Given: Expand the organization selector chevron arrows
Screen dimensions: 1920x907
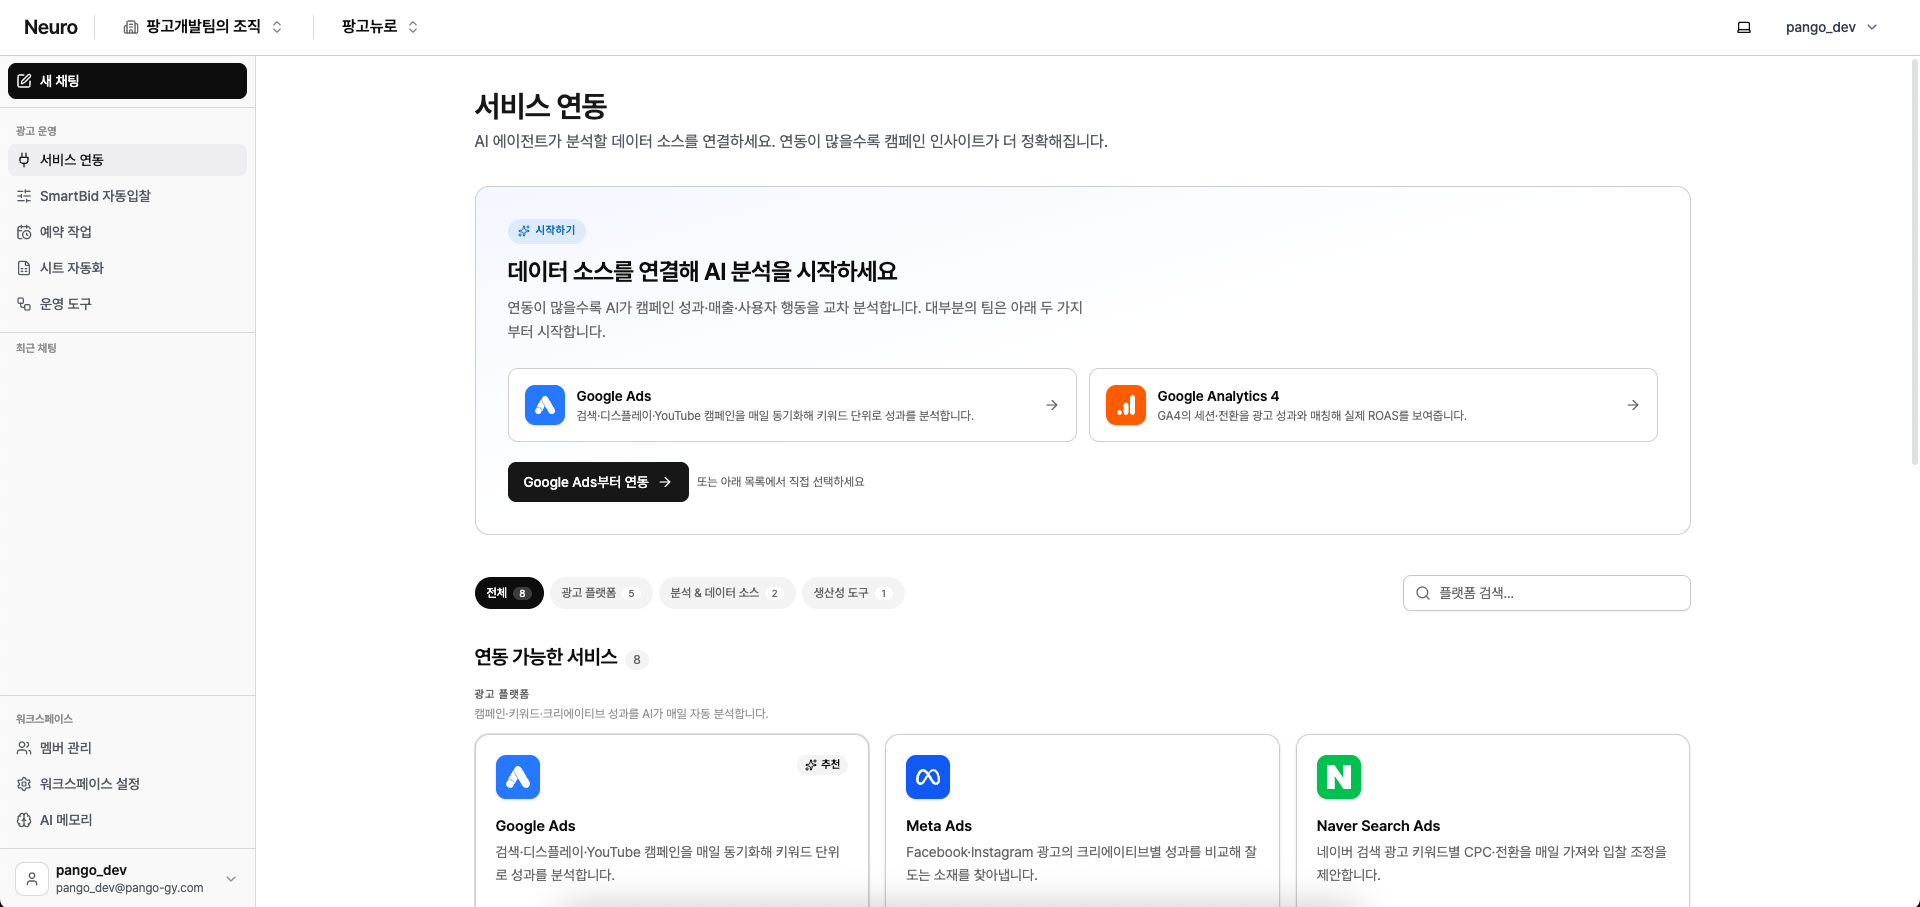Looking at the screenshot, I should [x=277, y=27].
